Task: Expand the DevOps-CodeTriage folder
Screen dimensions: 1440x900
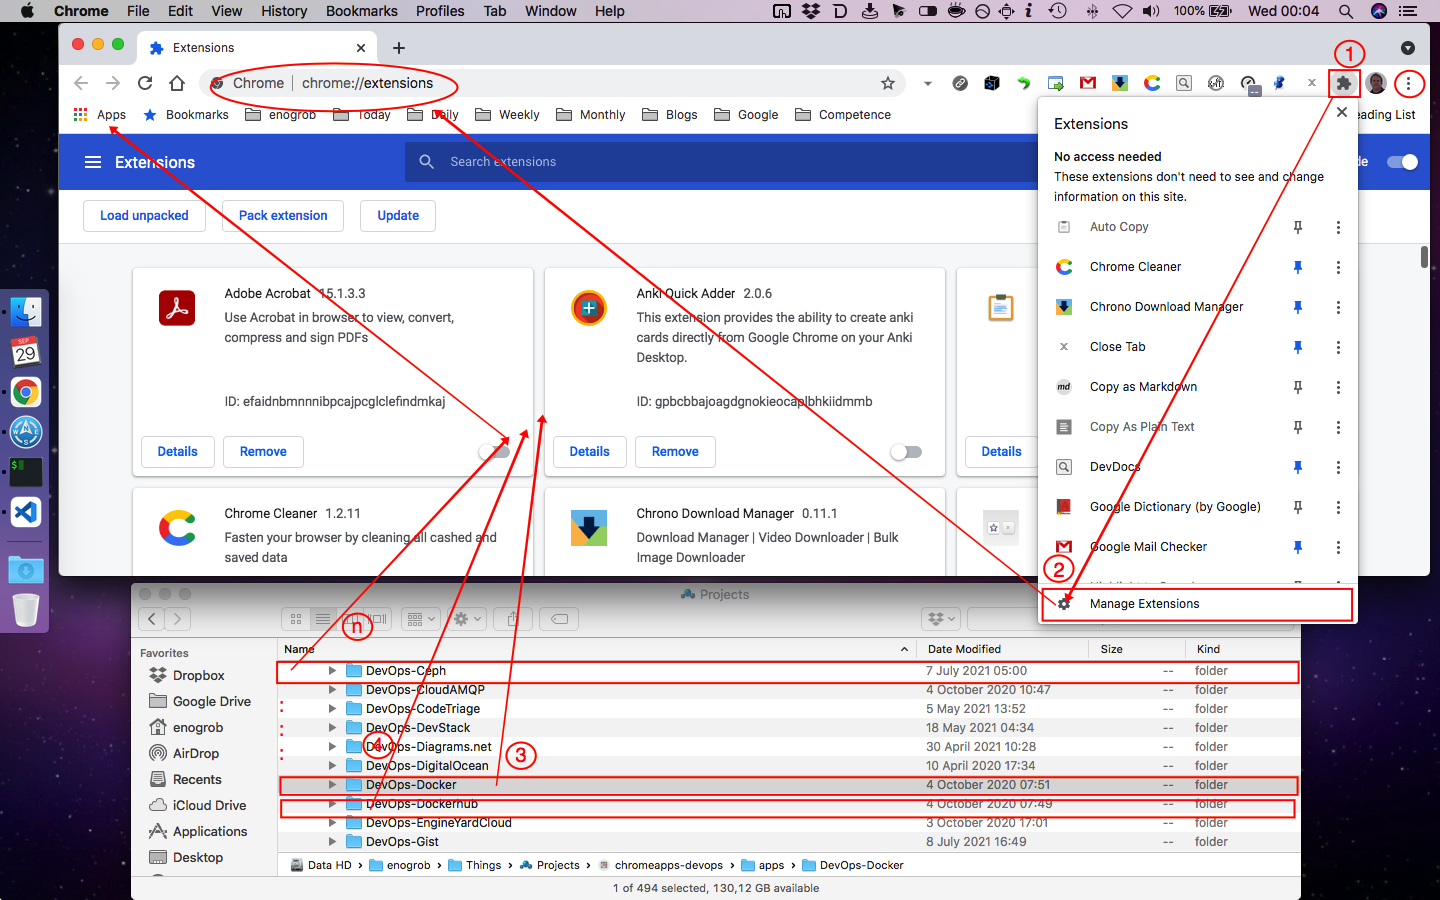Action: (x=333, y=709)
